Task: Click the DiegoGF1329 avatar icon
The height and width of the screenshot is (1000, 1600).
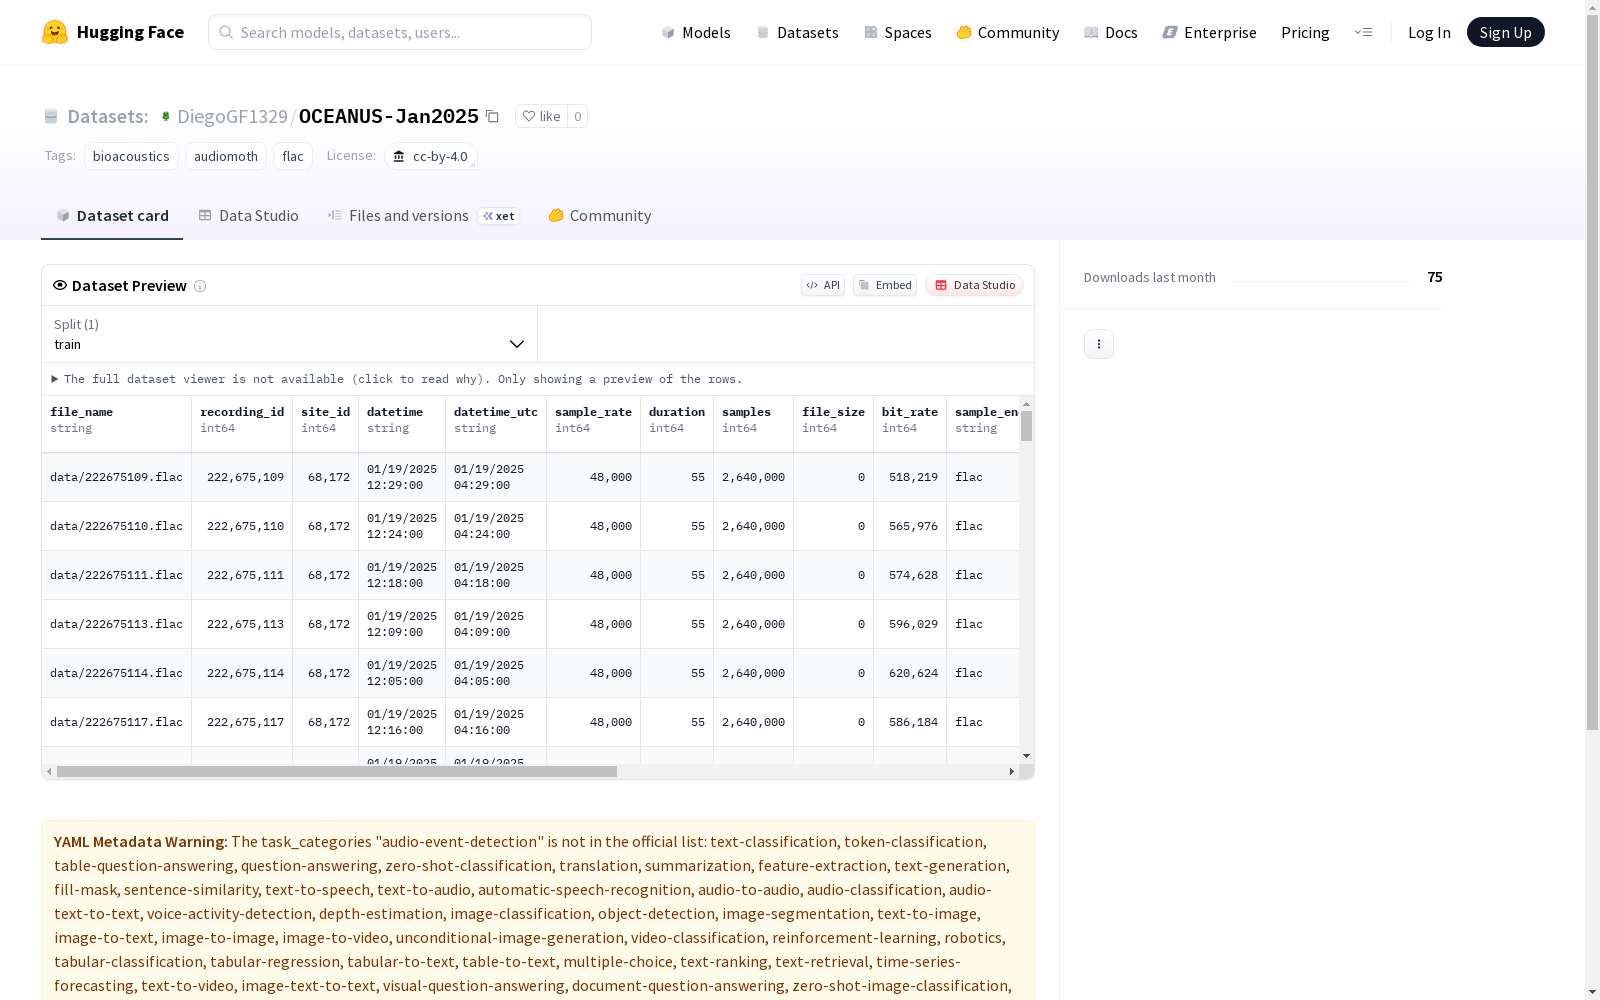Action: tap(166, 116)
